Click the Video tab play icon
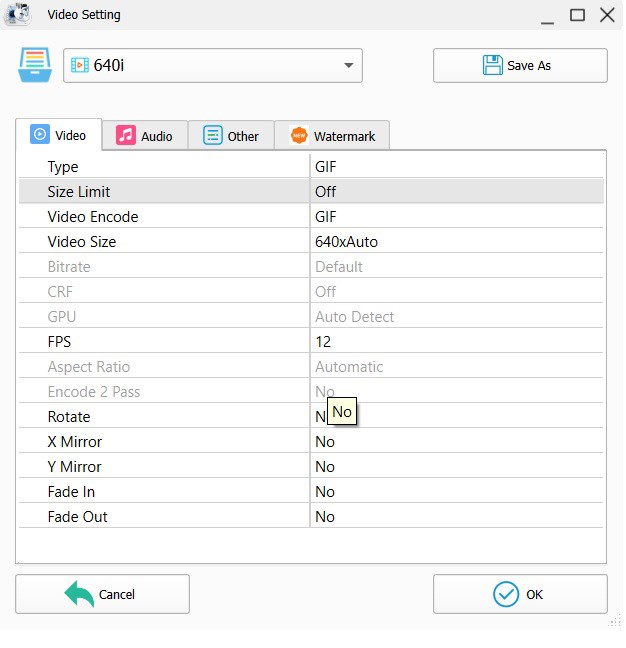Screen dimensions: 626x648 coord(40,135)
